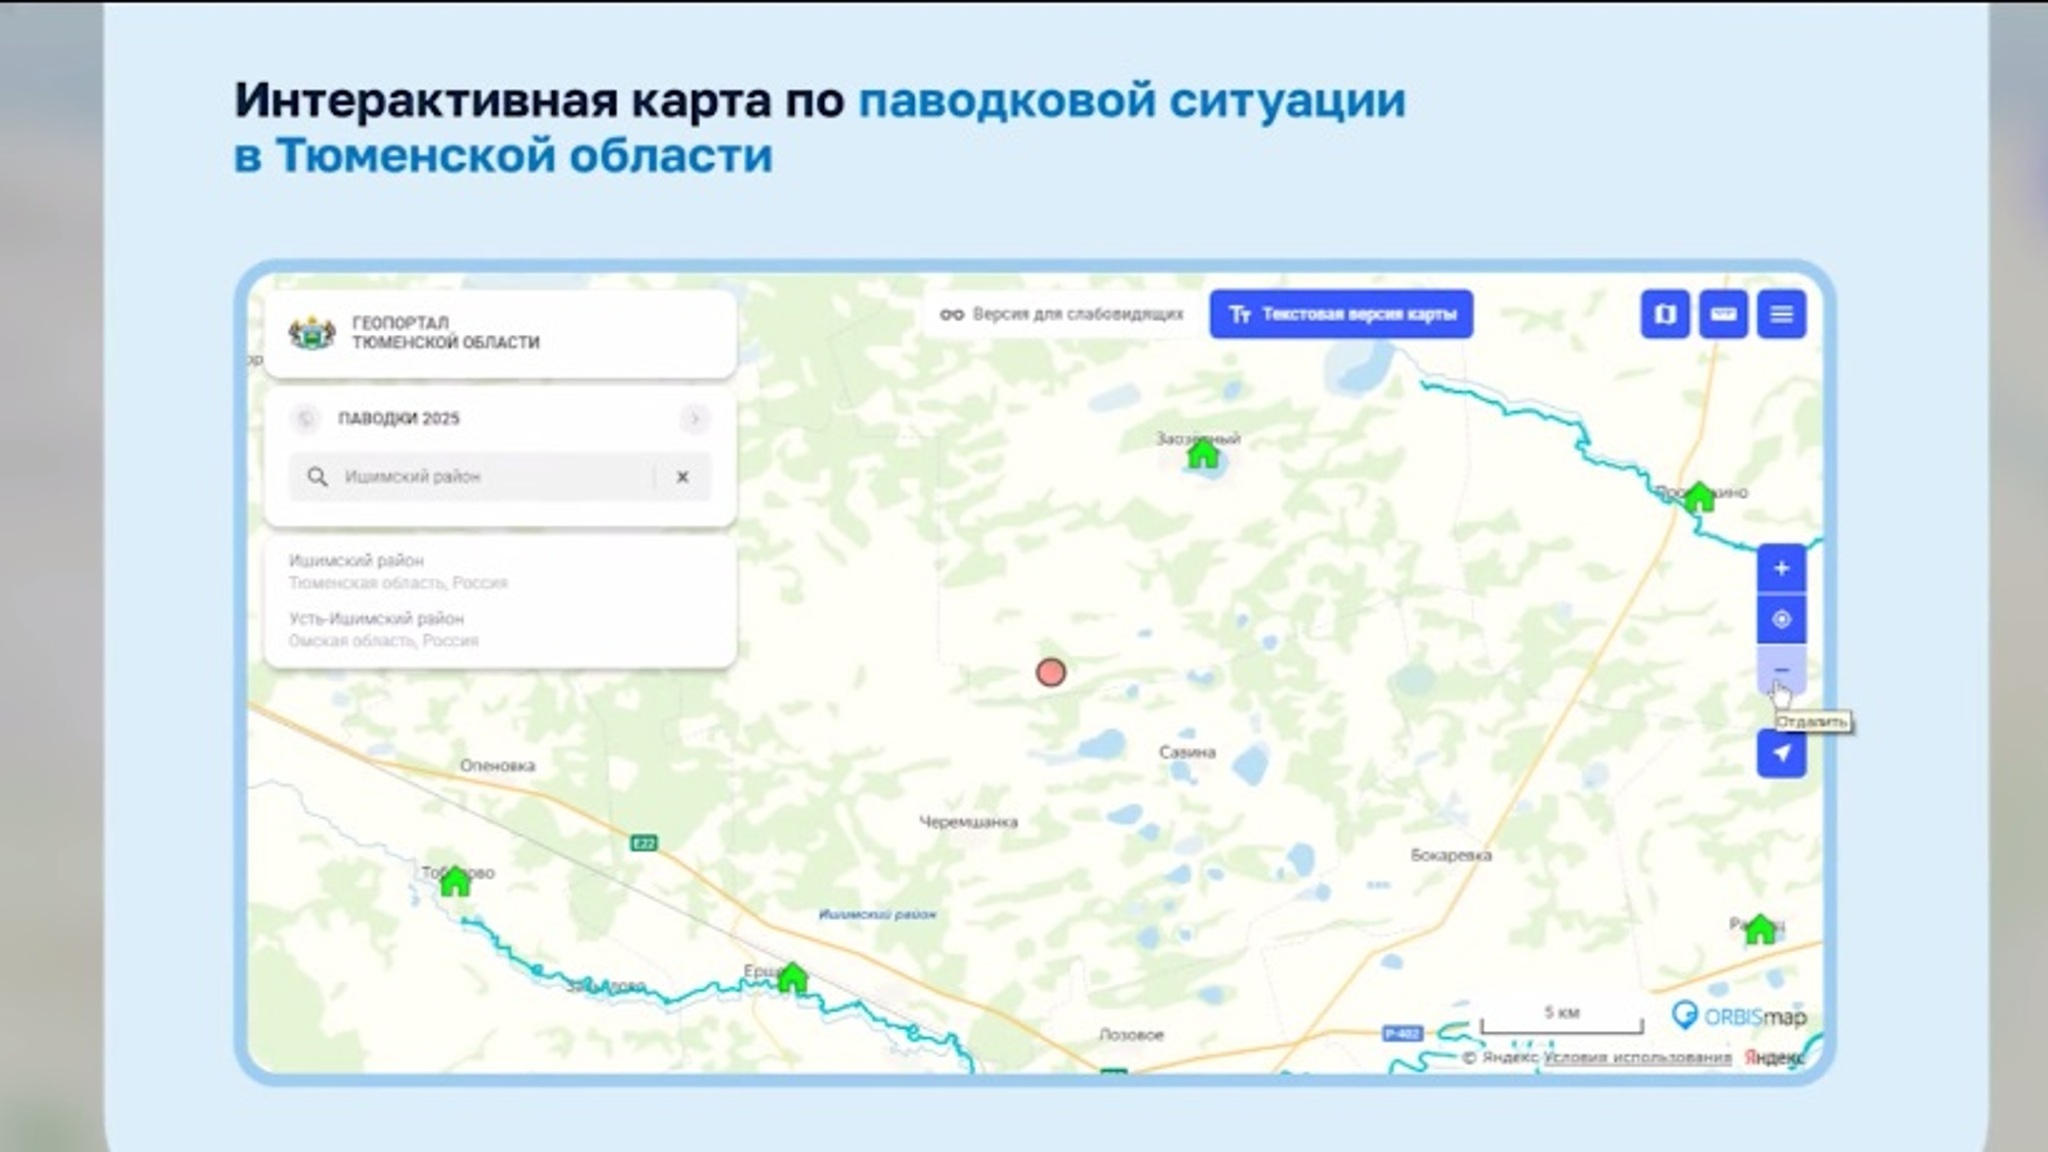Viewport: 2048px width, 1152px height.
Task: Clear the search field with X
Action: pyautogui.click(x=683, y=477)
